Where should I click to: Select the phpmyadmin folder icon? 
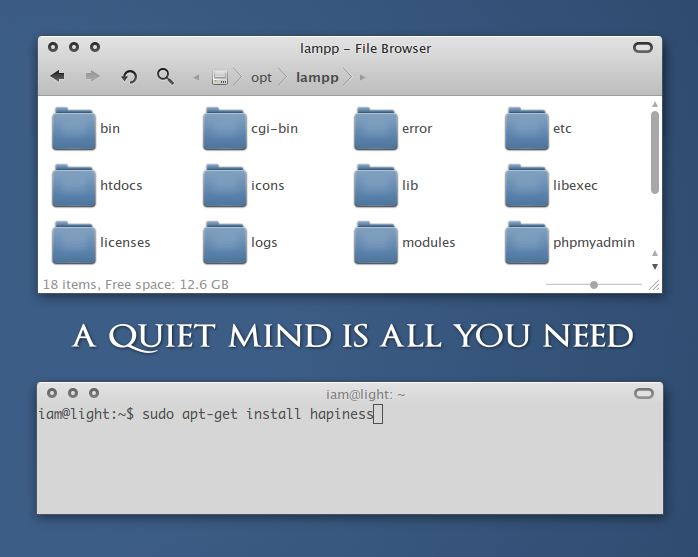[x=527, y=242]
